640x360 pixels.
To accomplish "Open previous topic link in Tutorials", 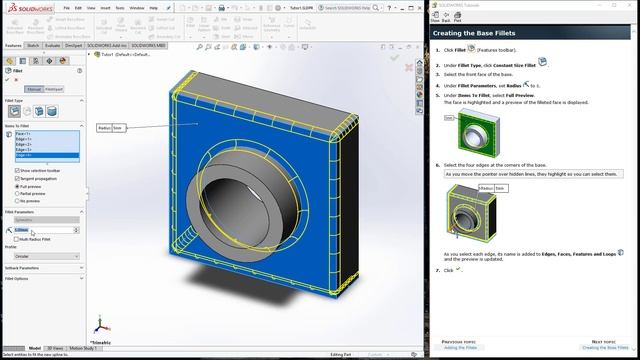I will pos(460,348).
